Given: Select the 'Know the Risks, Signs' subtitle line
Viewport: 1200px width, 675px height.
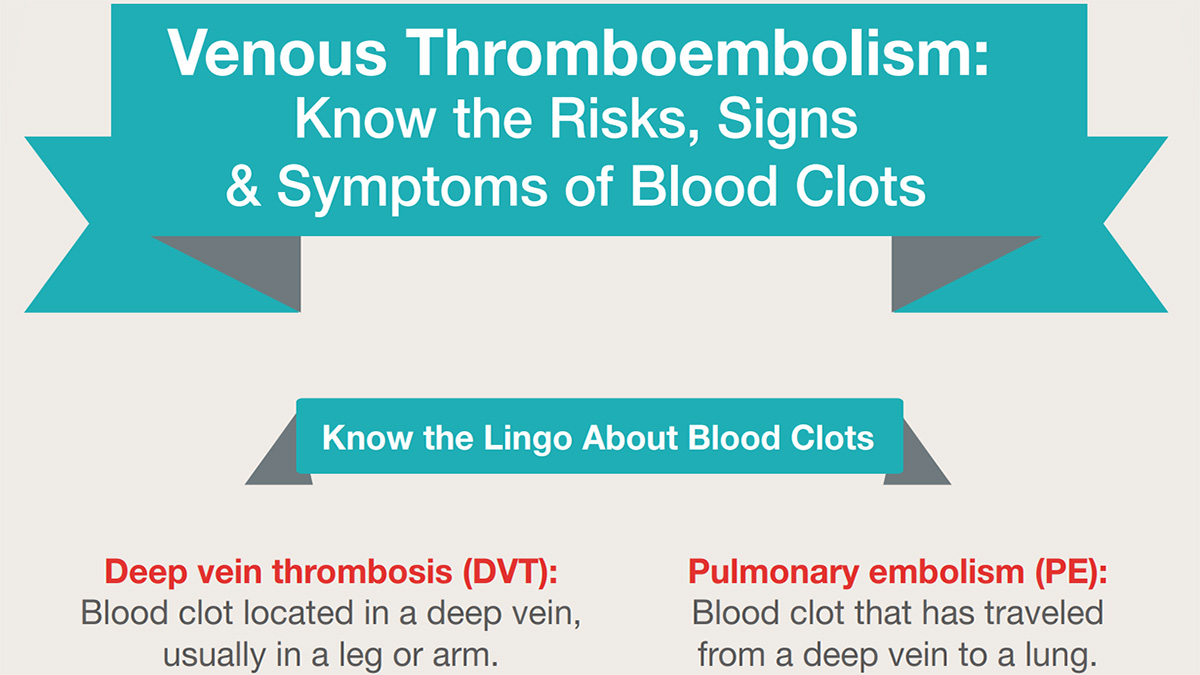Looking at the screenshot, I should (576, 120).
